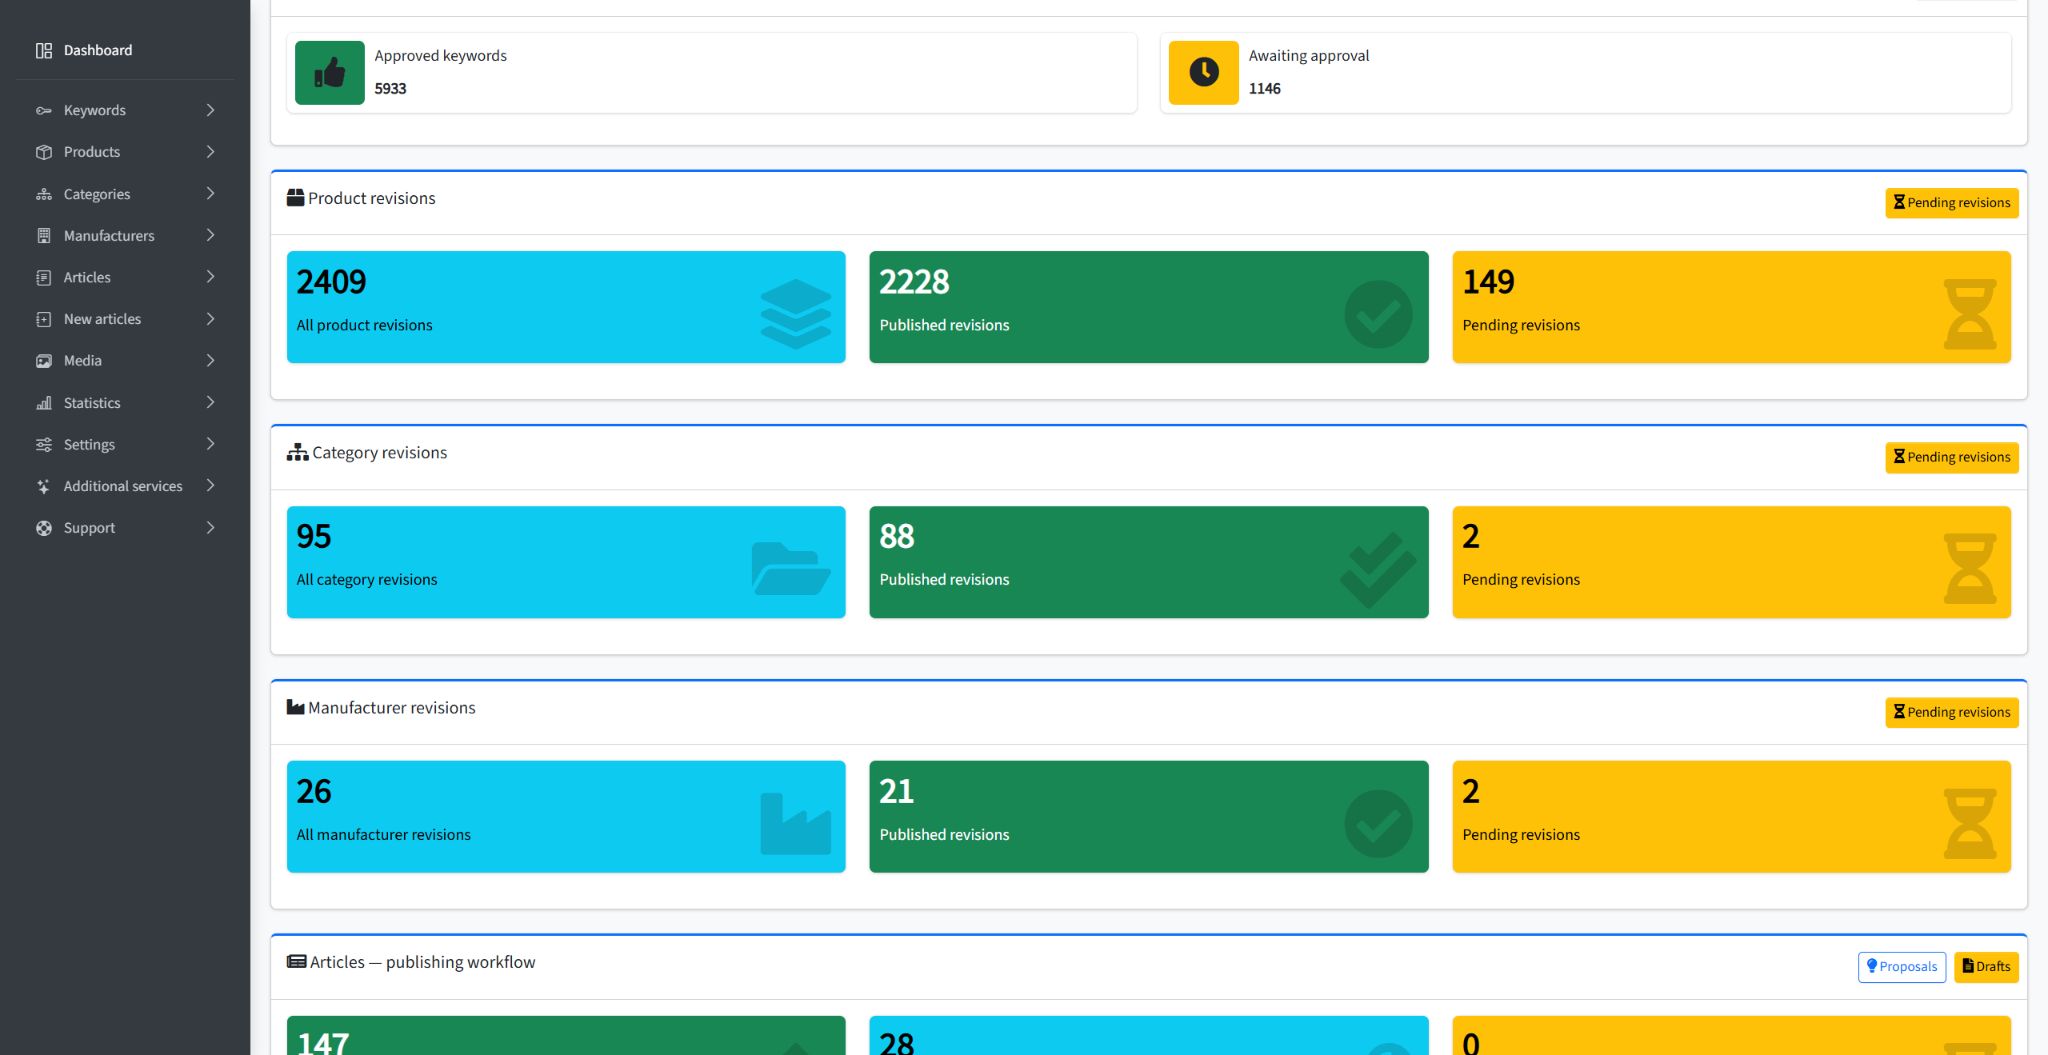2048x1055 pixels.
Task: Click the open folder icon on category revisions card
Action: coord(790,568)
